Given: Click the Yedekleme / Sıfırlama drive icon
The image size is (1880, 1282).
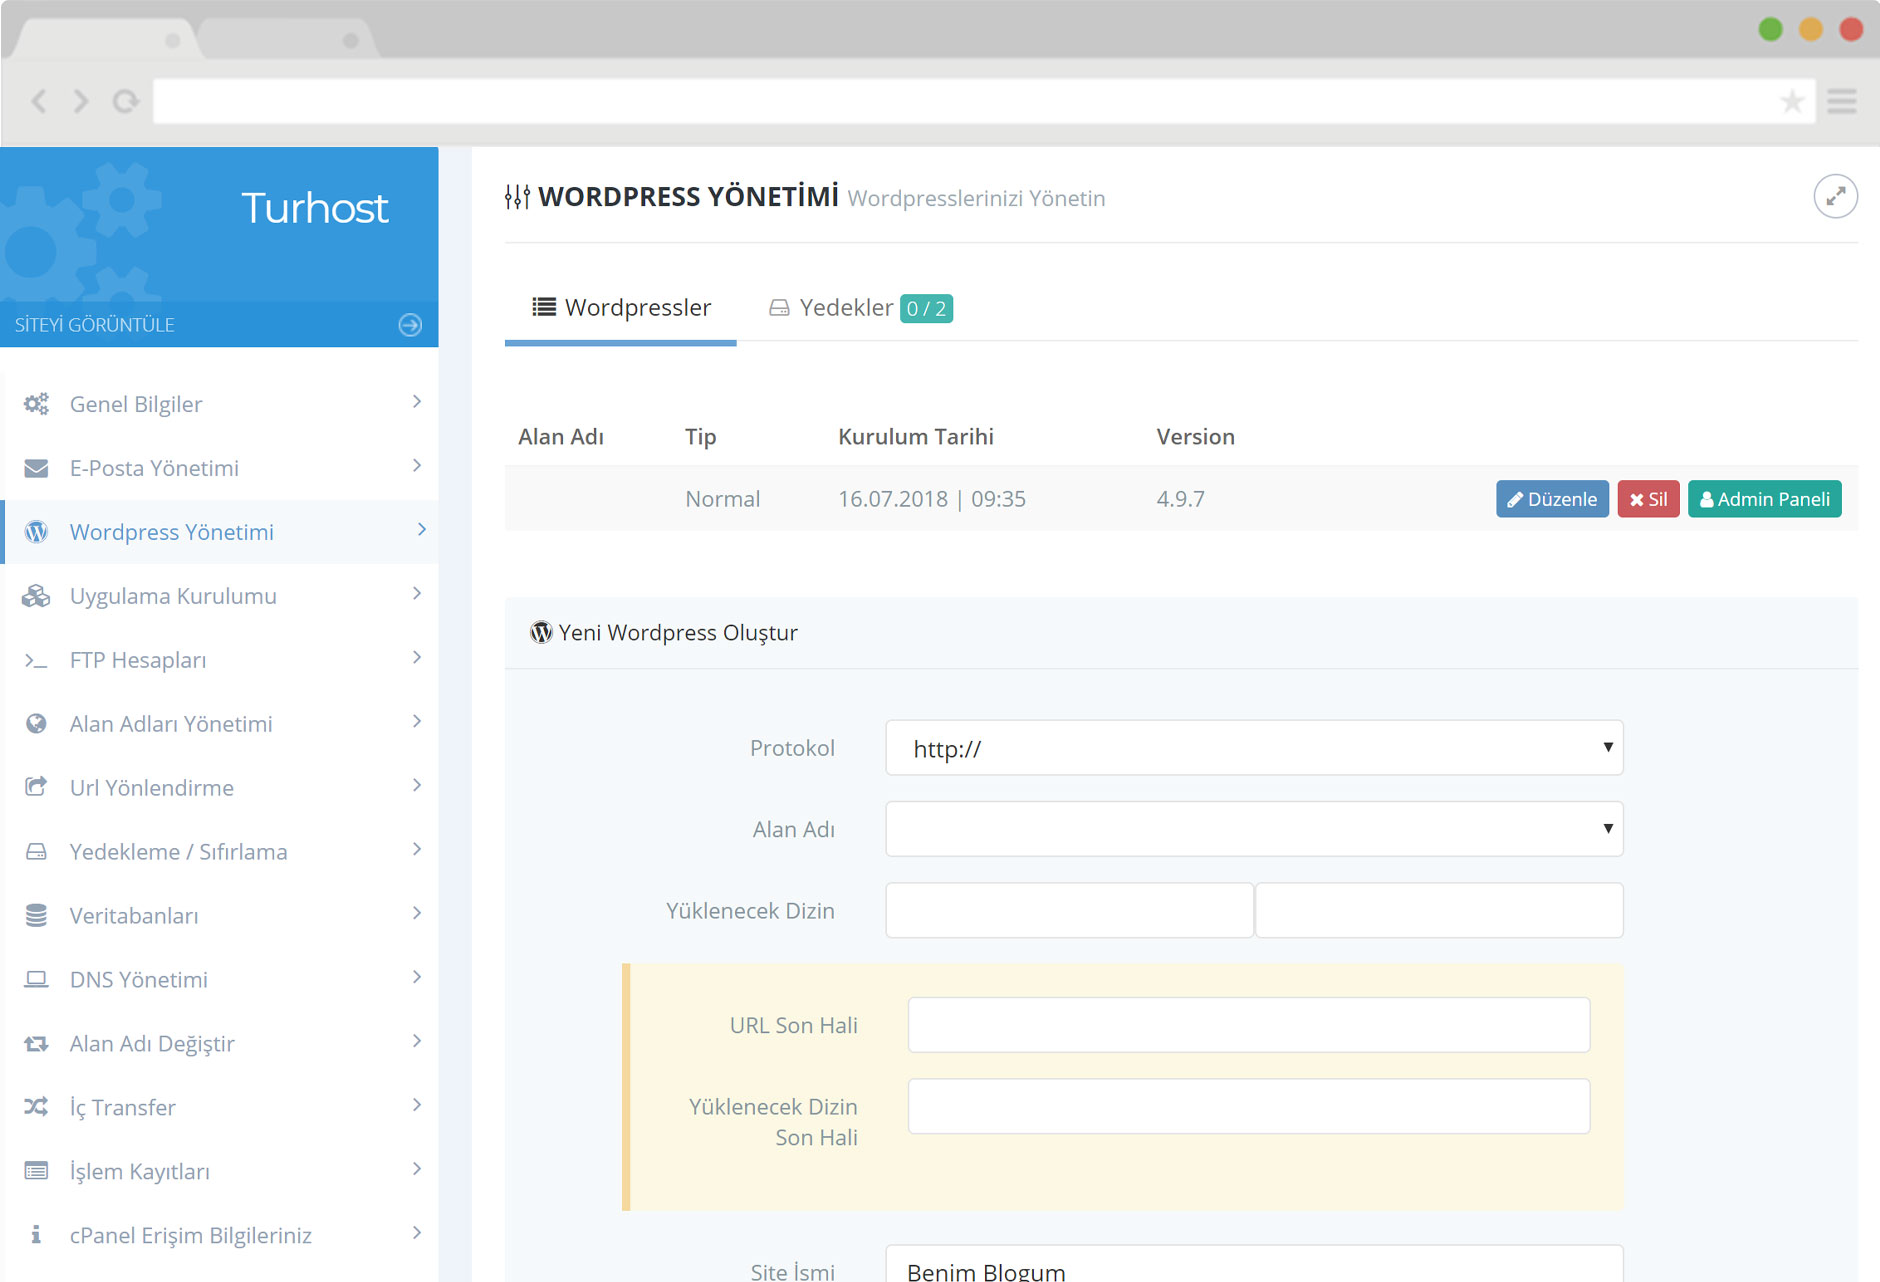Looking at the screenshot, I should tap(36, 852).
